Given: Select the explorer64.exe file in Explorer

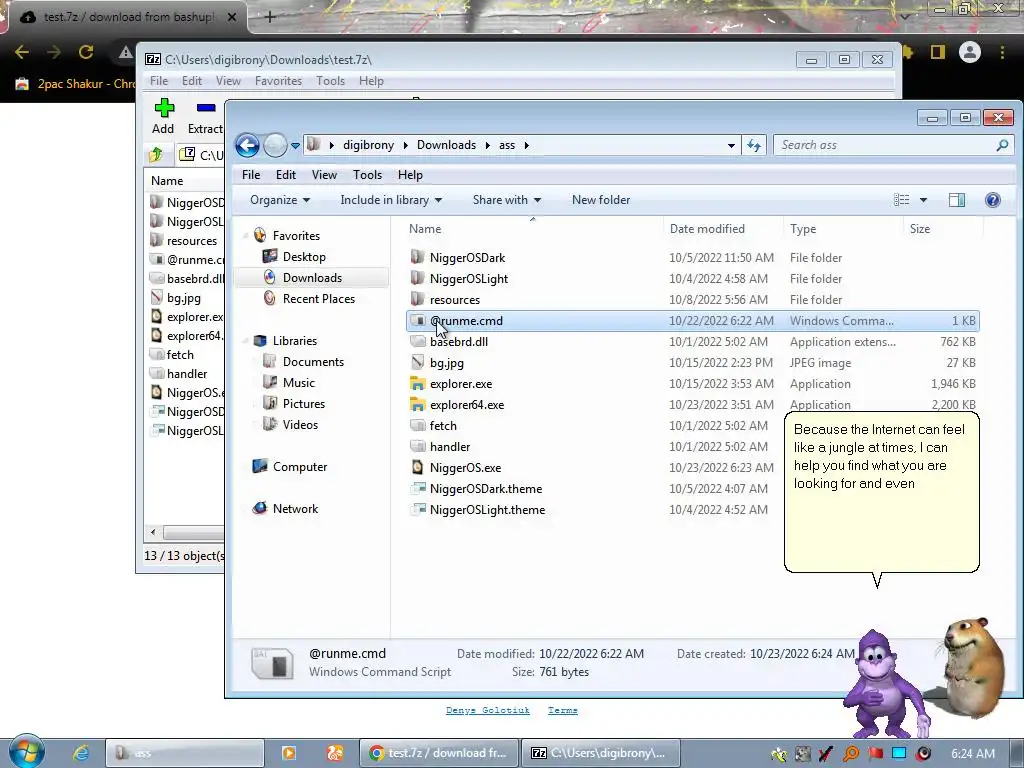Looking at the screenshot, I should (x=467, y=405).
